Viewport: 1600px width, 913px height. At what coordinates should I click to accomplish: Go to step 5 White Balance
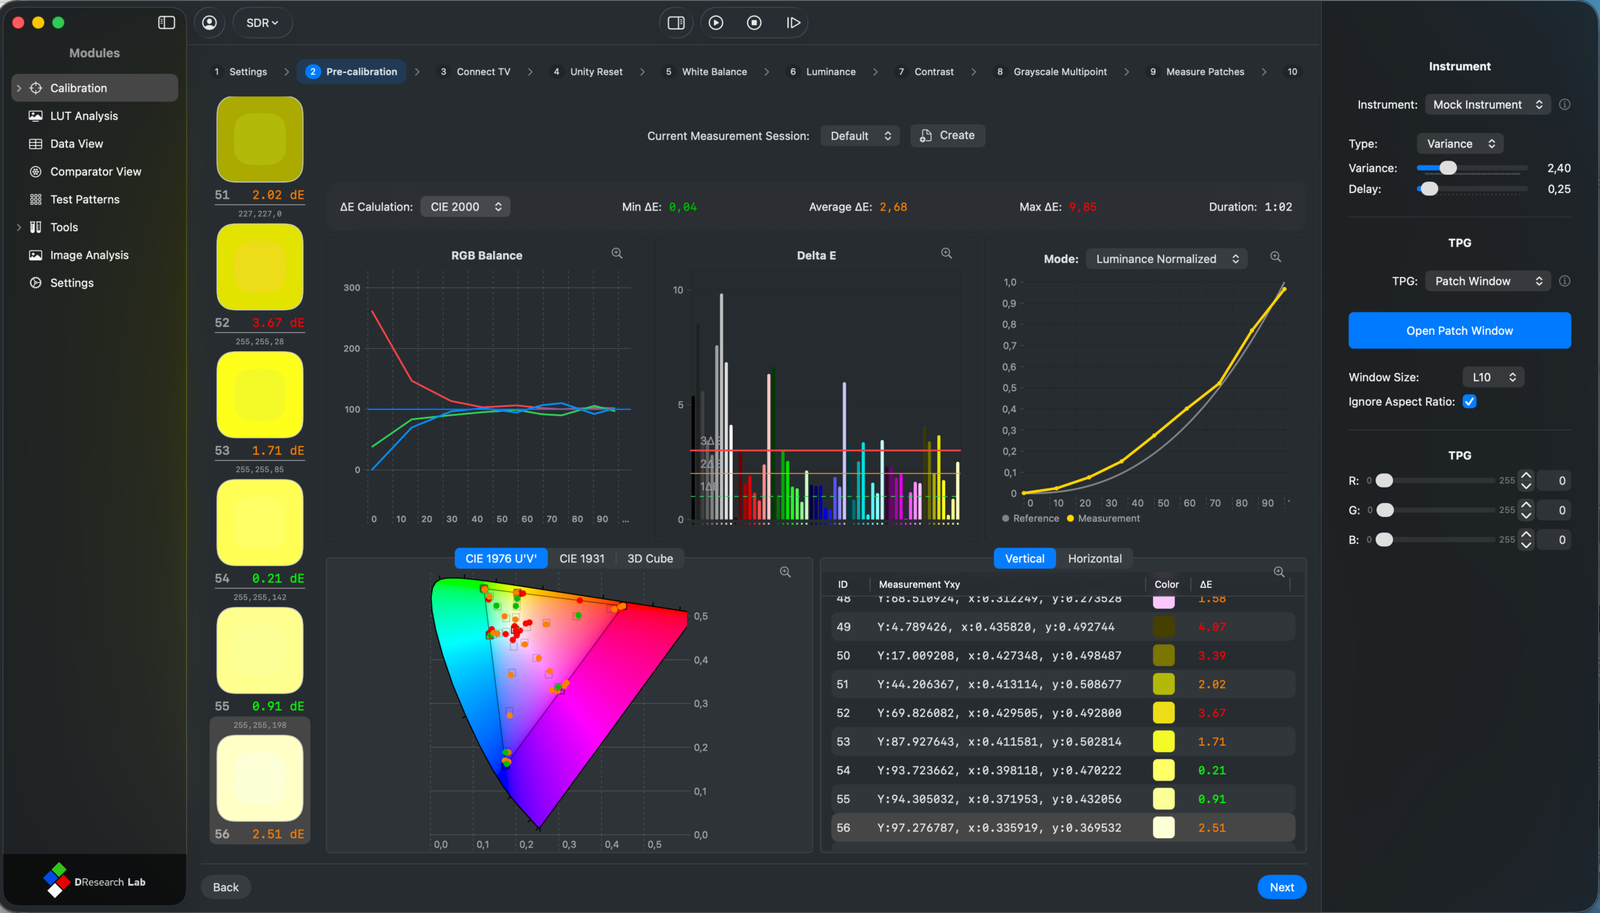pyautogui.click(x=707, y=72)
